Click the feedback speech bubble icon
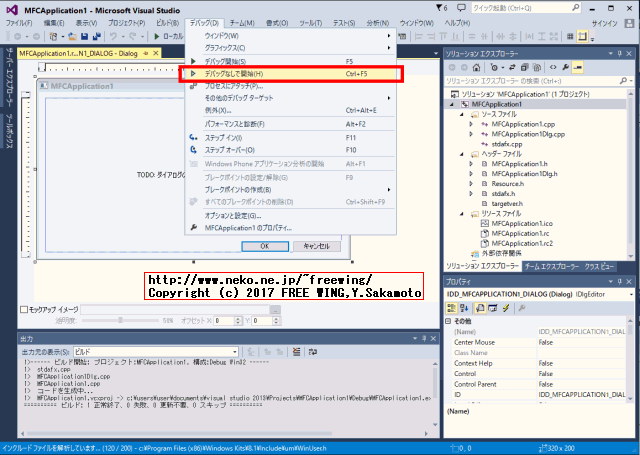Image resolution: width=640 pixels, height=455 pixels. 461,8
